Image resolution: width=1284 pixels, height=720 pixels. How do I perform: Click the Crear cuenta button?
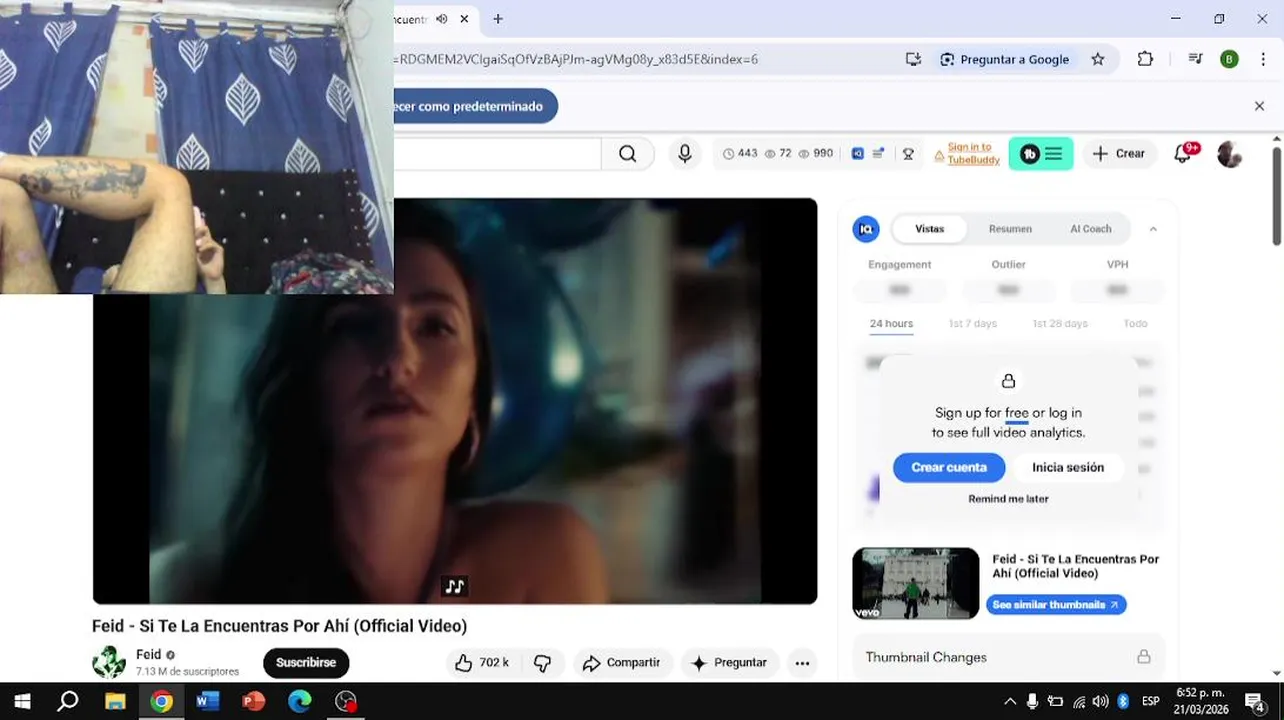pos(949,467)
